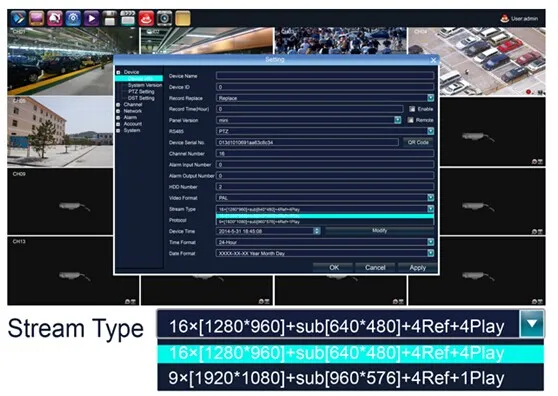Select System Version in settings tree
Screen dimensions: 558x396
[x=144, y=85]
